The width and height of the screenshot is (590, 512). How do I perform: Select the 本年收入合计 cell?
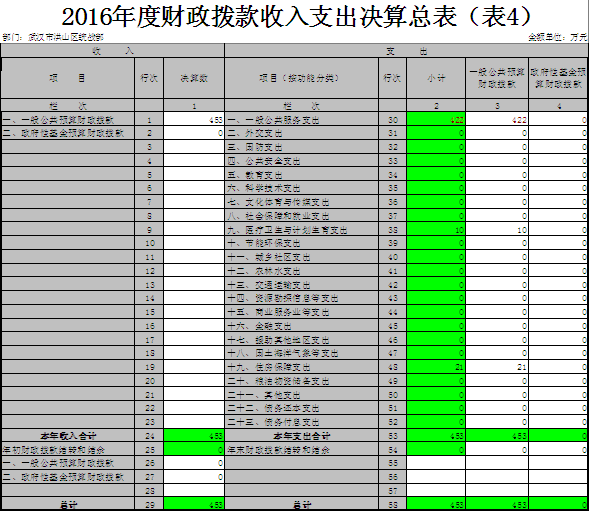click(68, 436)
